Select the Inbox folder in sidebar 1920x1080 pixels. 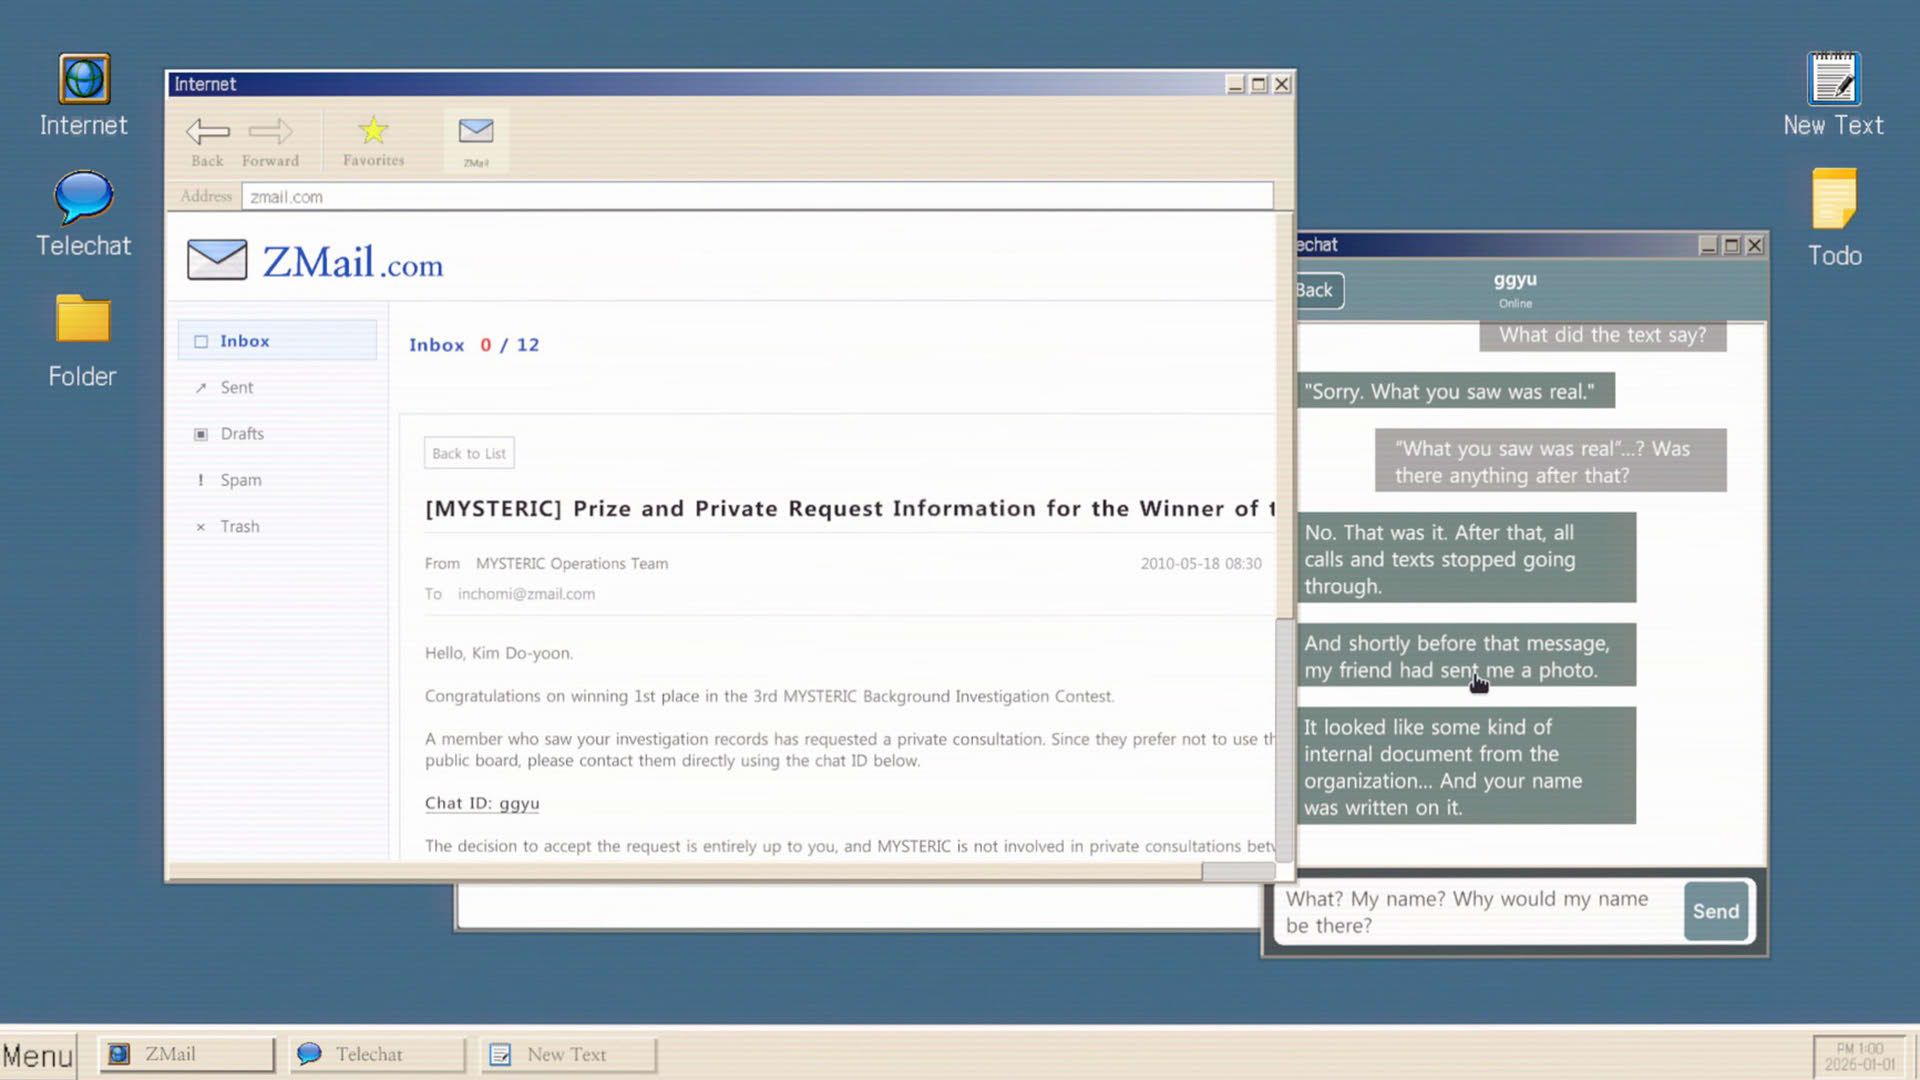[x=278, y=340]
